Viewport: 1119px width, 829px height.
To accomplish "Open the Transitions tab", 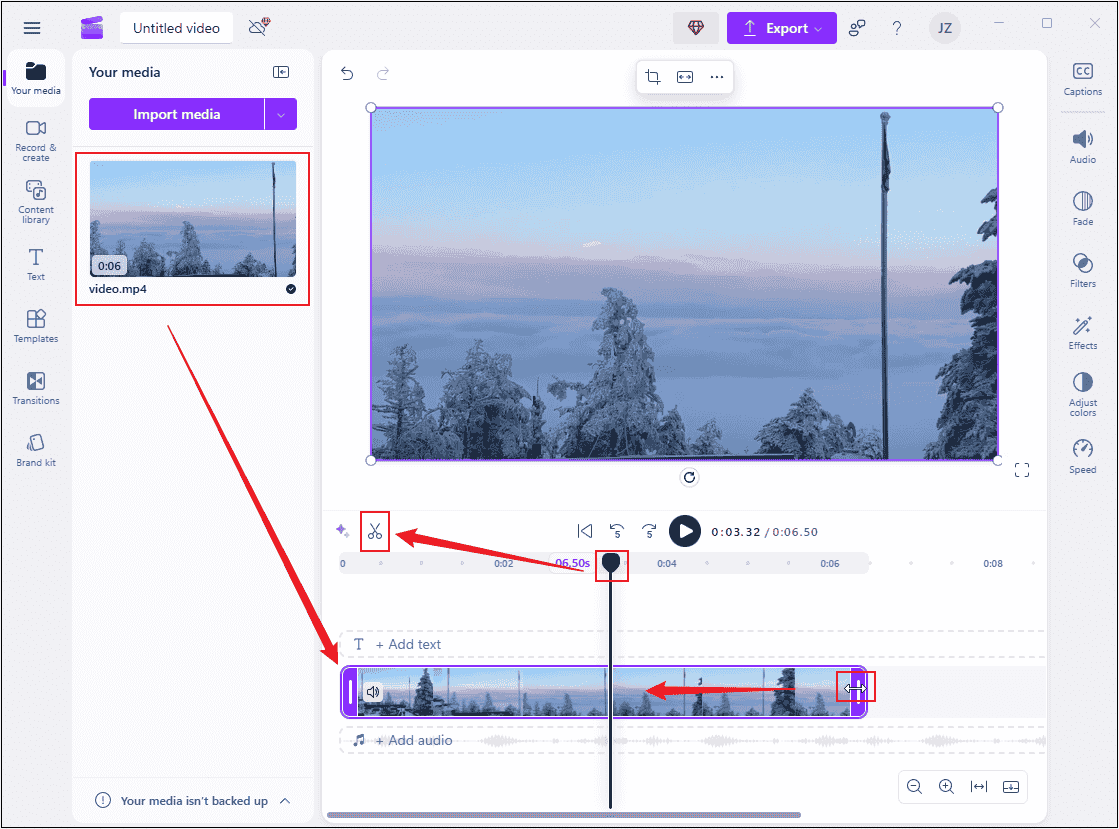I will point(36,388).
